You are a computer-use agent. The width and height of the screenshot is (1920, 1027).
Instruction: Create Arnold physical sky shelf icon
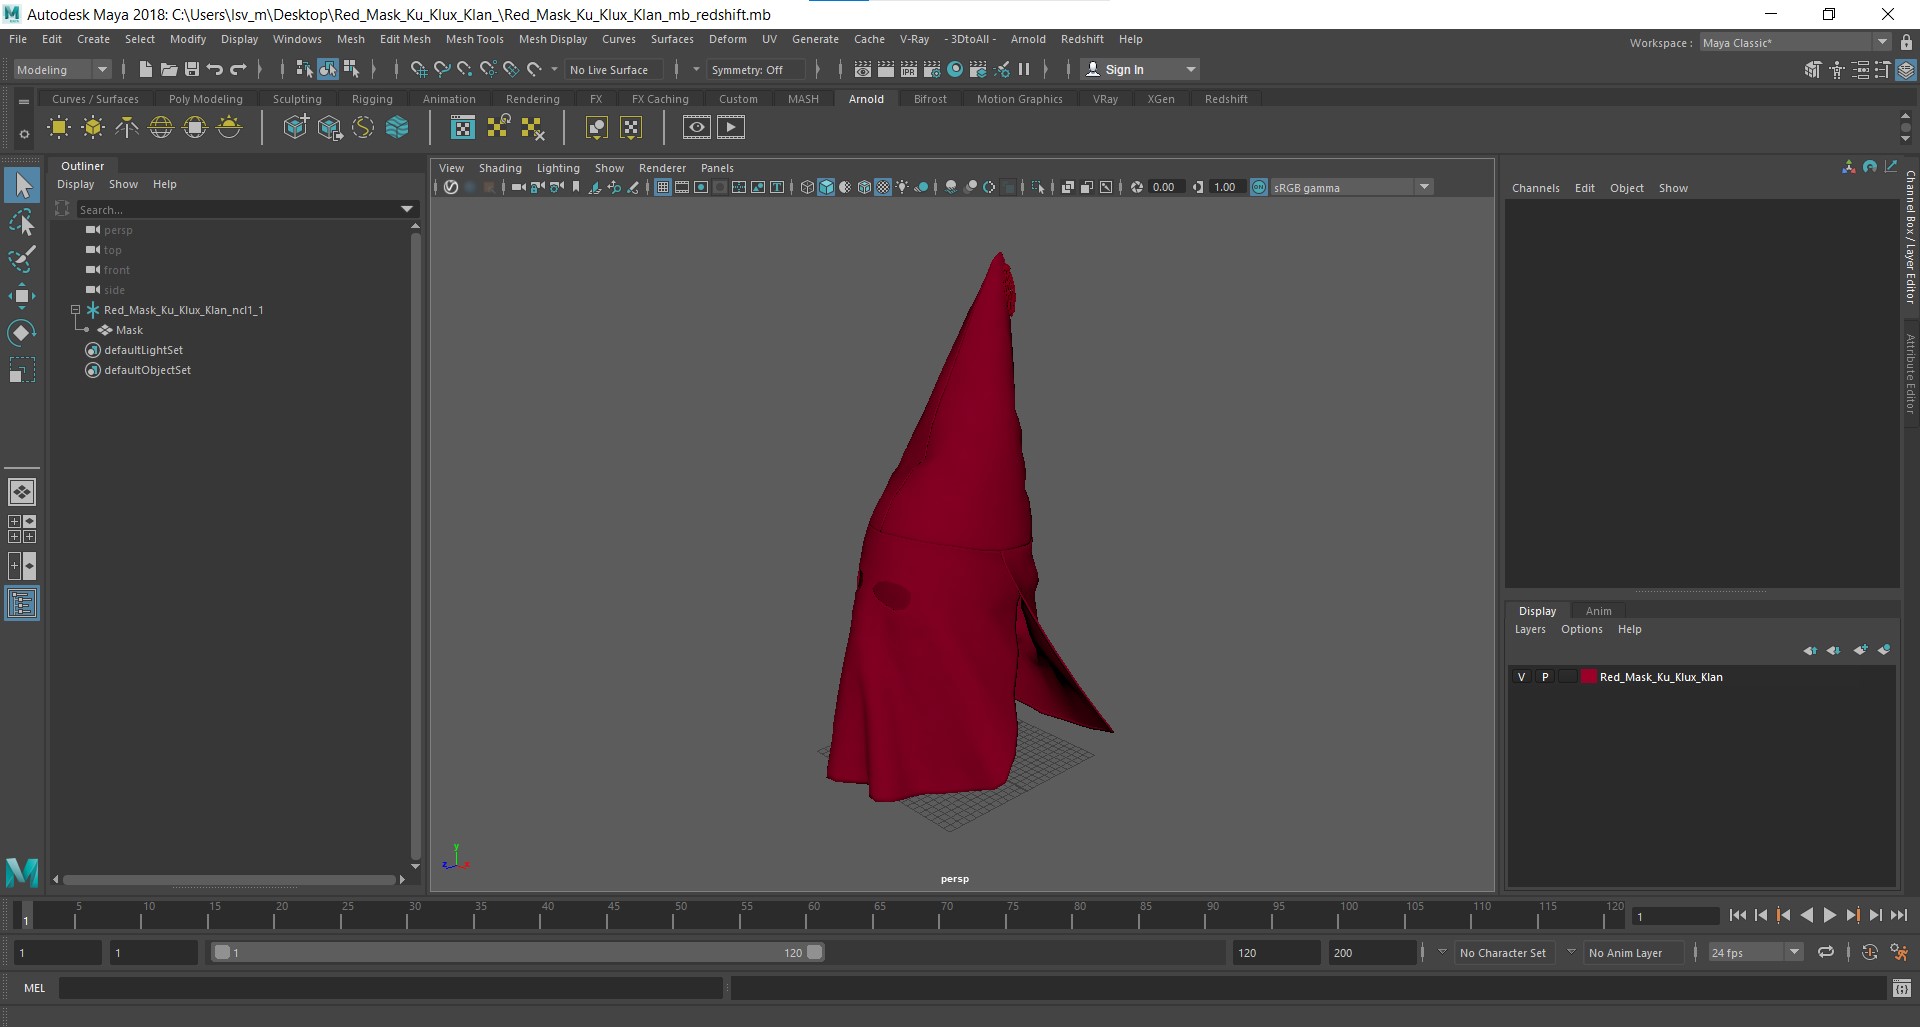(229, 127)
